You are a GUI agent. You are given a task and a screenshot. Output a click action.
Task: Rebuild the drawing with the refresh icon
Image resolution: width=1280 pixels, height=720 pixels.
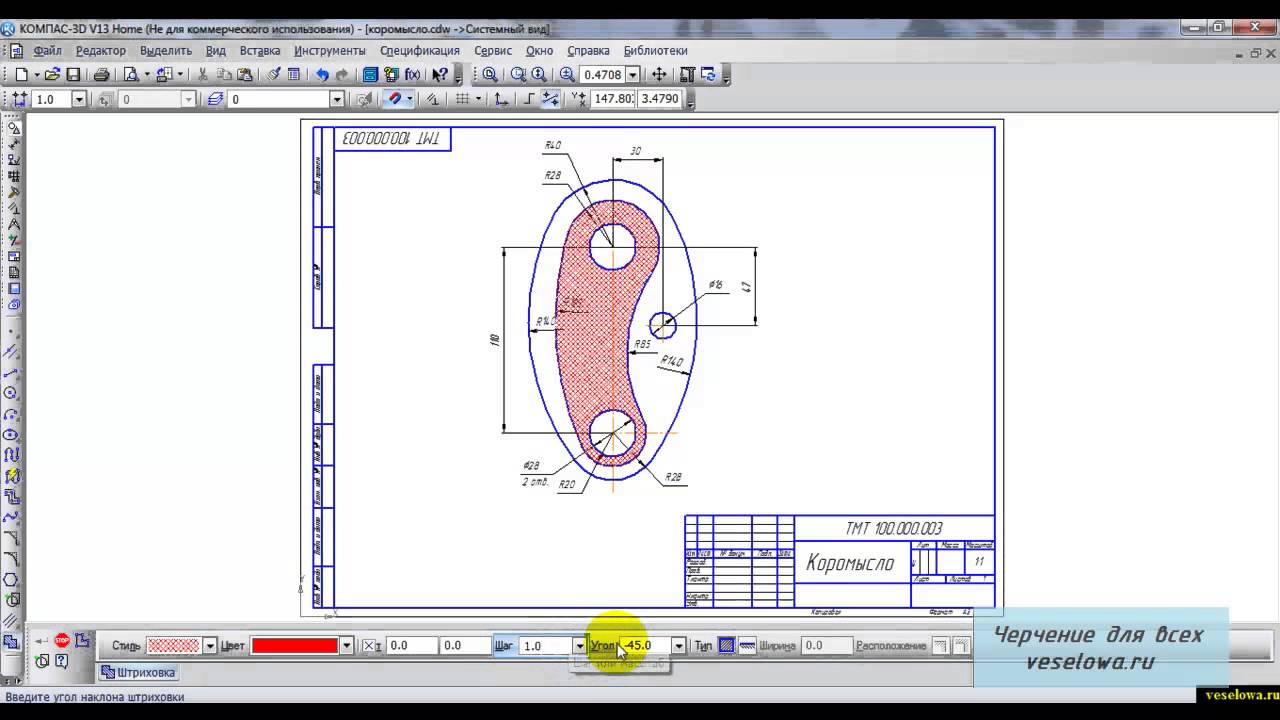709,74
